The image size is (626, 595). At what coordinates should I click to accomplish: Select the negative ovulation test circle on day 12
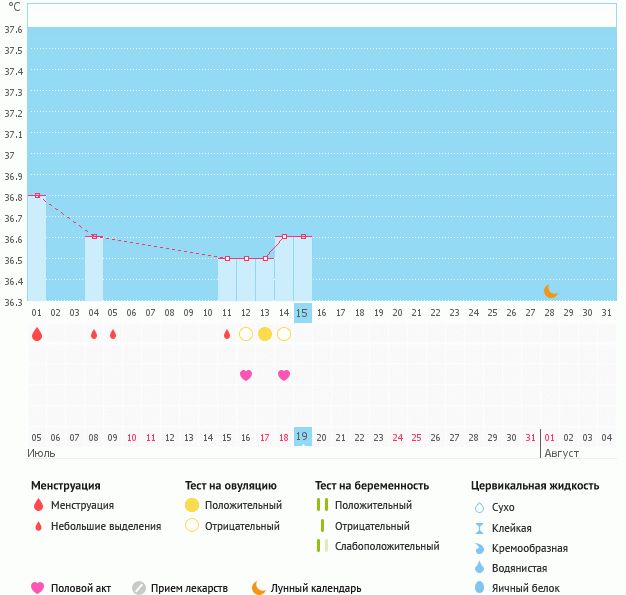(x=246, y=334)
